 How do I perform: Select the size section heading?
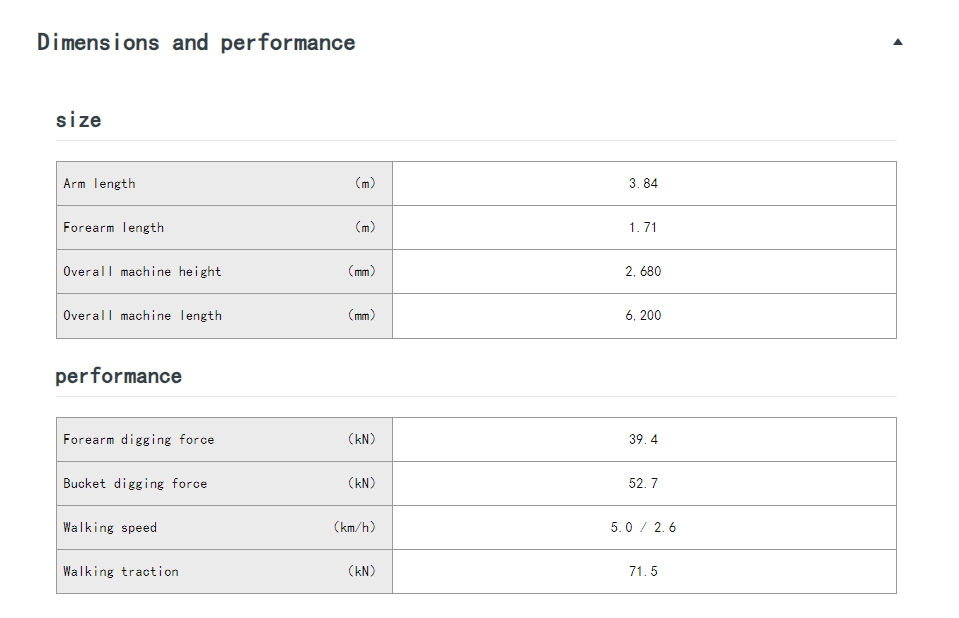(x=78, y=120)
